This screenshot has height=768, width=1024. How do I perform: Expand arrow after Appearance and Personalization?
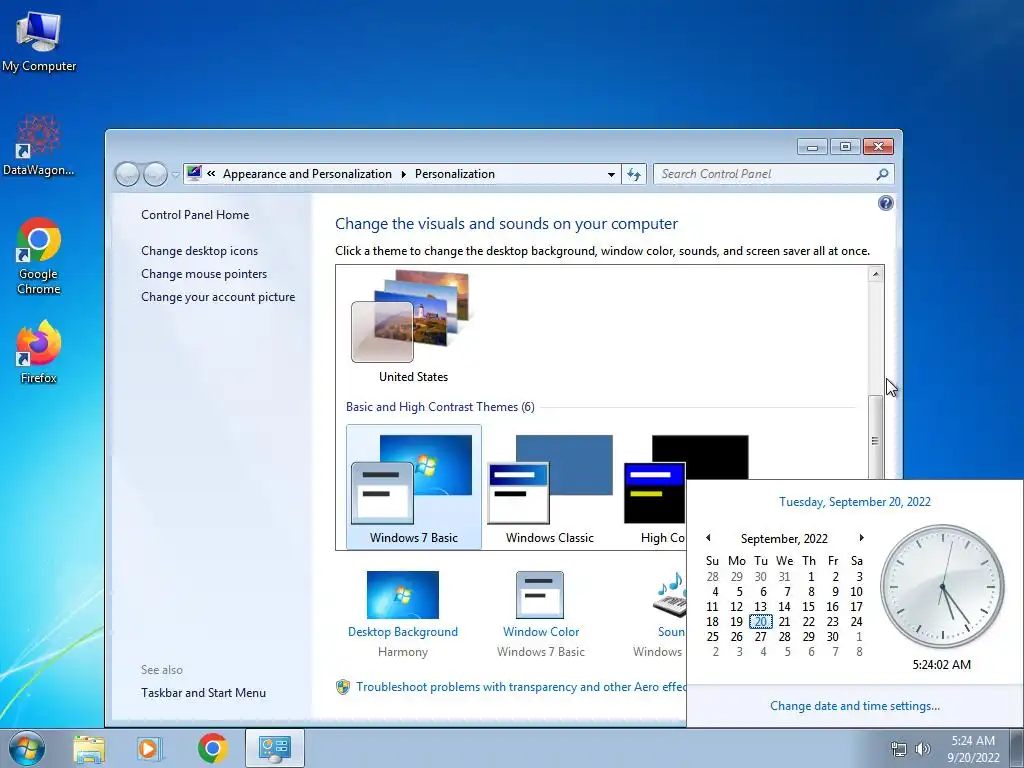(403, 174)
